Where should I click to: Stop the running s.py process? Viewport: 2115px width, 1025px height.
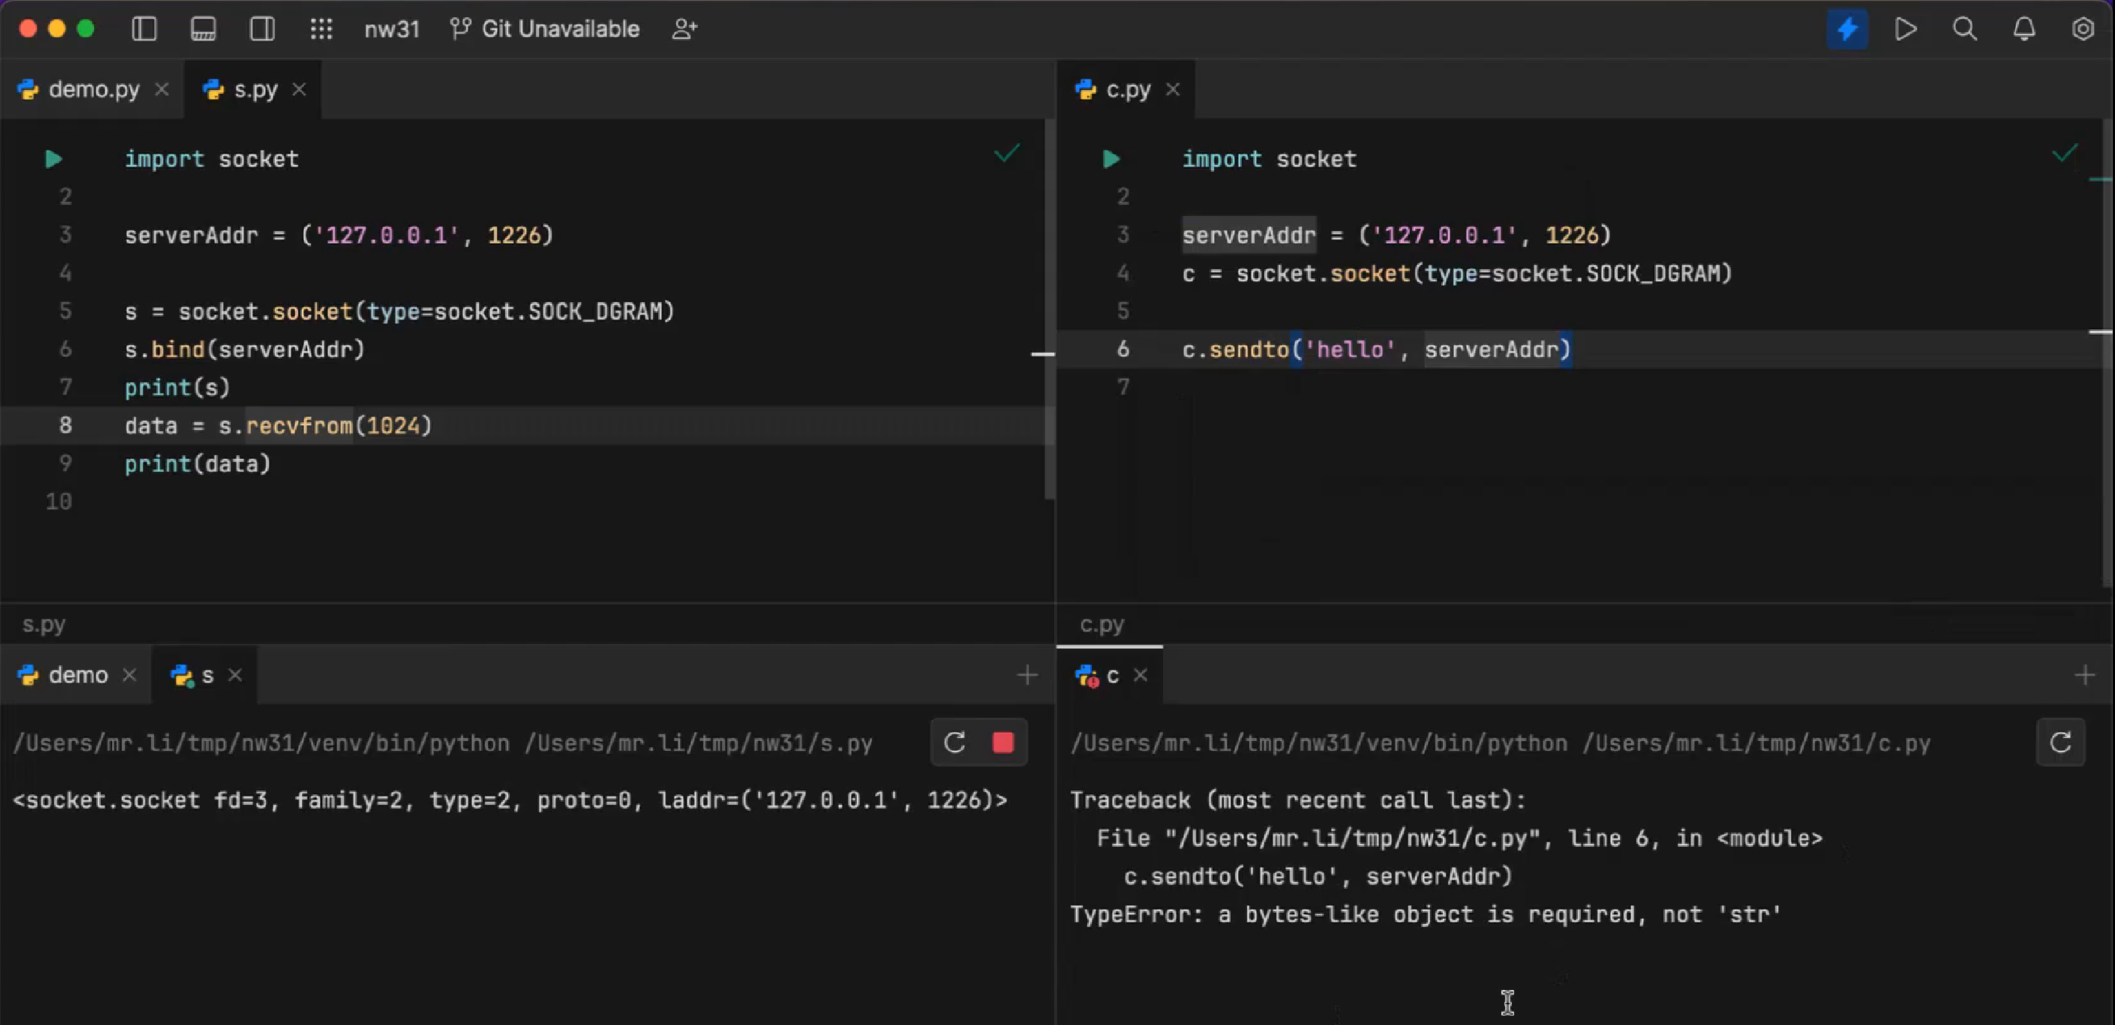(1003, 743)
